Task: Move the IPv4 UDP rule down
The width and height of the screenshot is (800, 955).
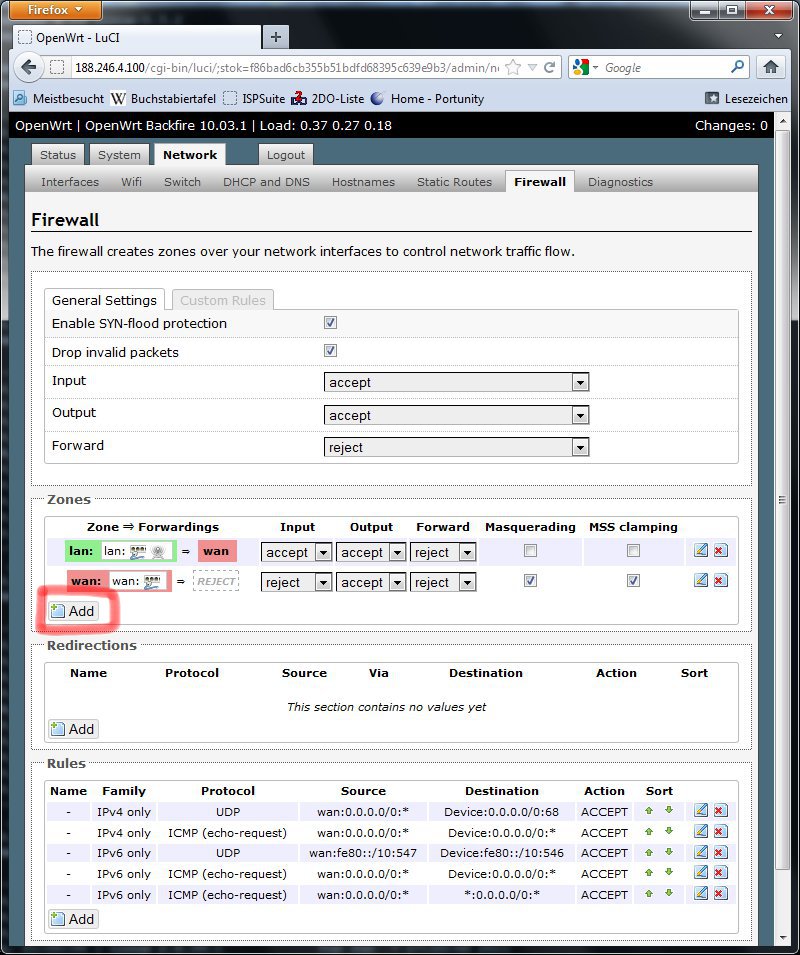Action: pos(668,811)
